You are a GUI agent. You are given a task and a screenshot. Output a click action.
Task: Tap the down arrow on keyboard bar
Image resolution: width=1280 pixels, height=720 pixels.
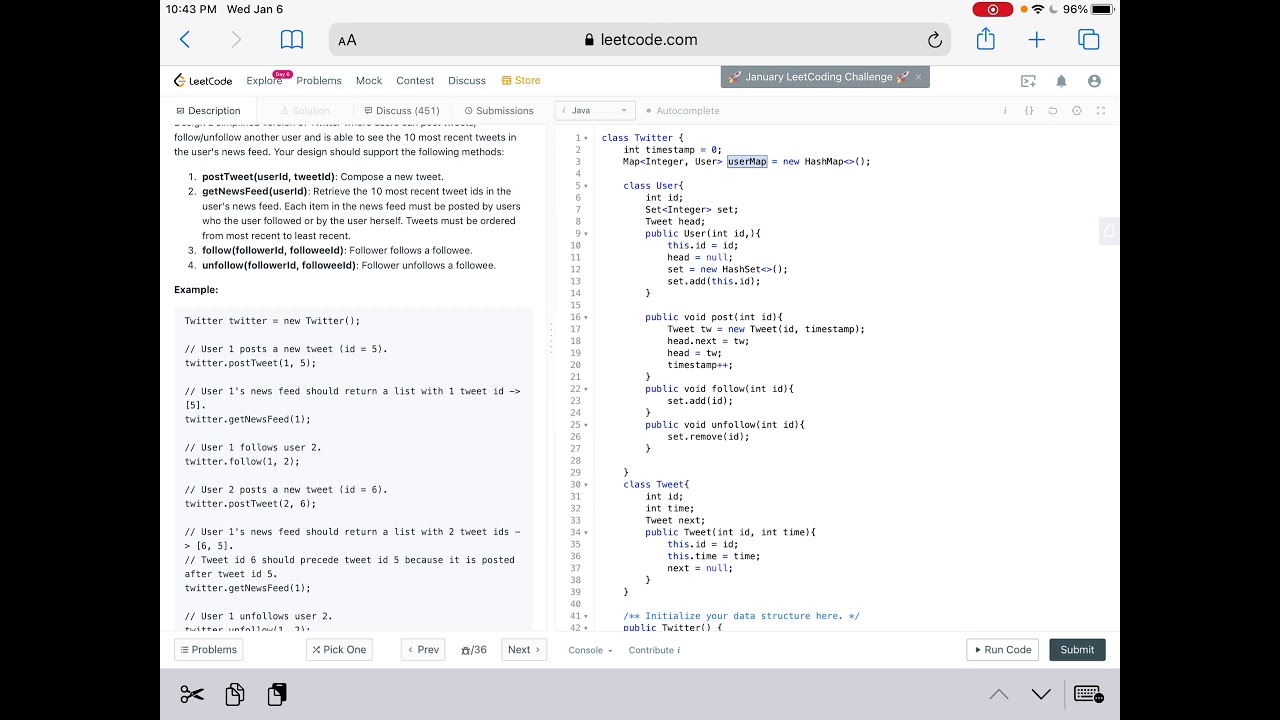click(x=1041, y=694)
